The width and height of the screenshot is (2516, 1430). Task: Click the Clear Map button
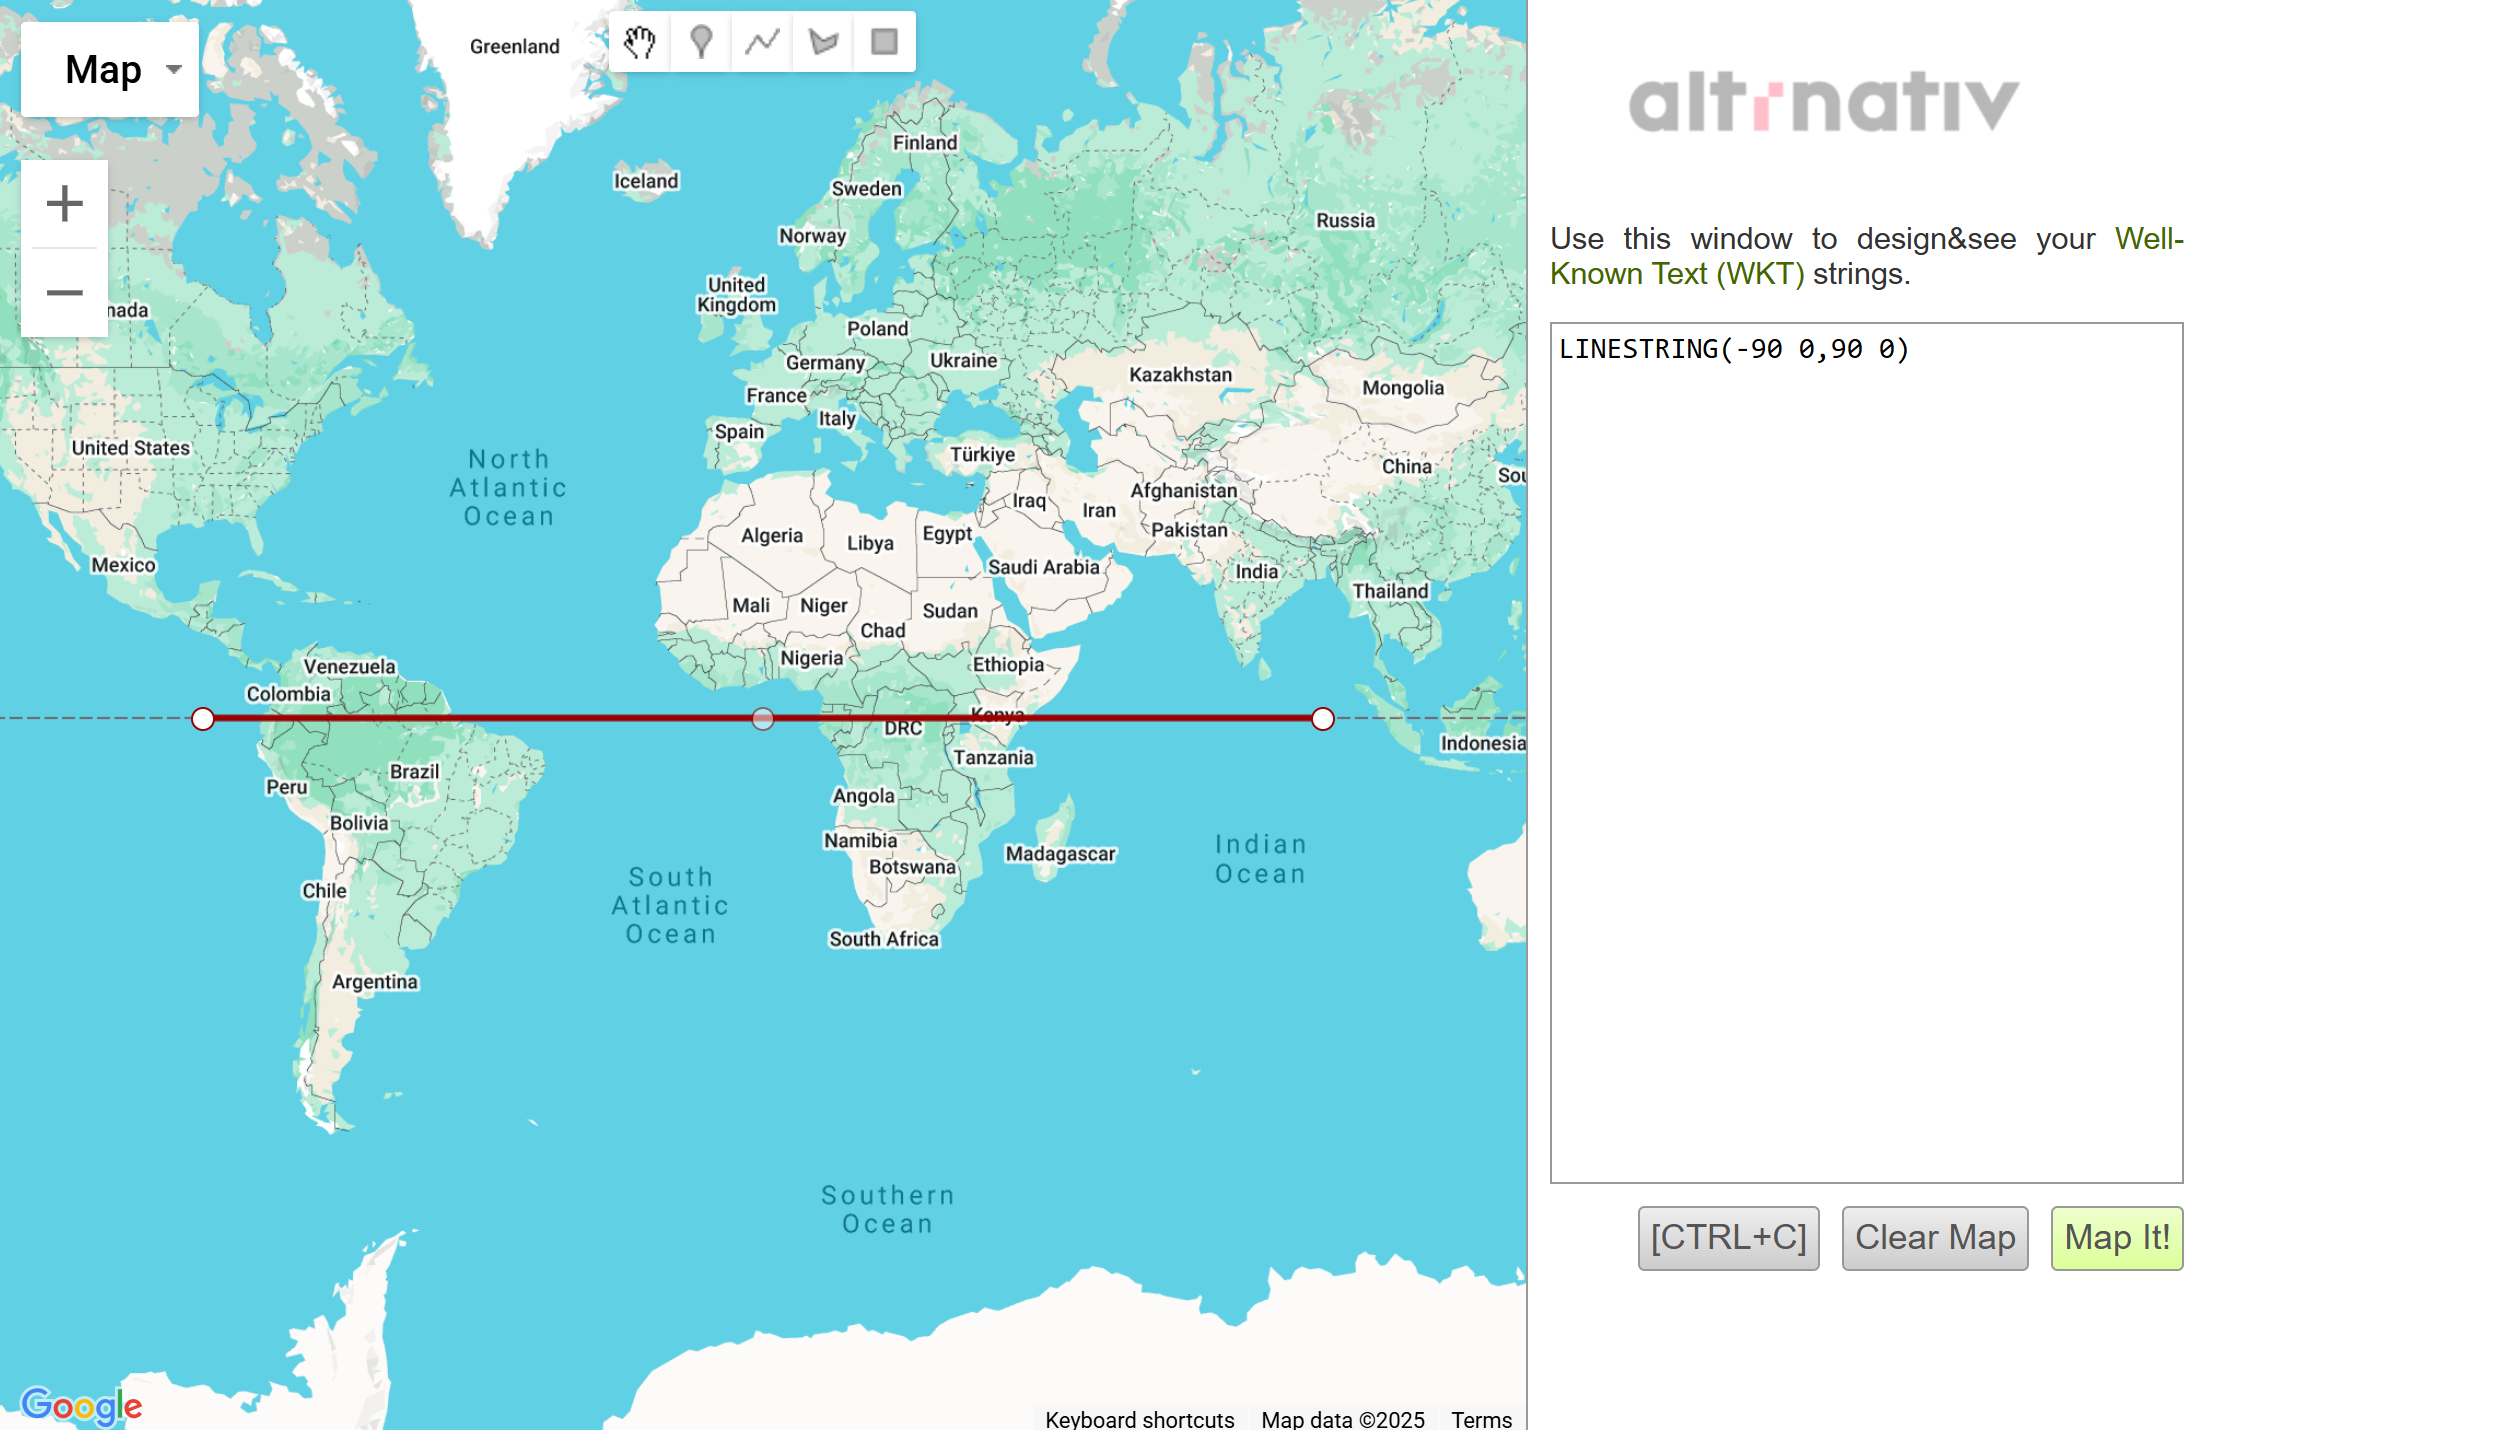(x=1934, y=1238)
